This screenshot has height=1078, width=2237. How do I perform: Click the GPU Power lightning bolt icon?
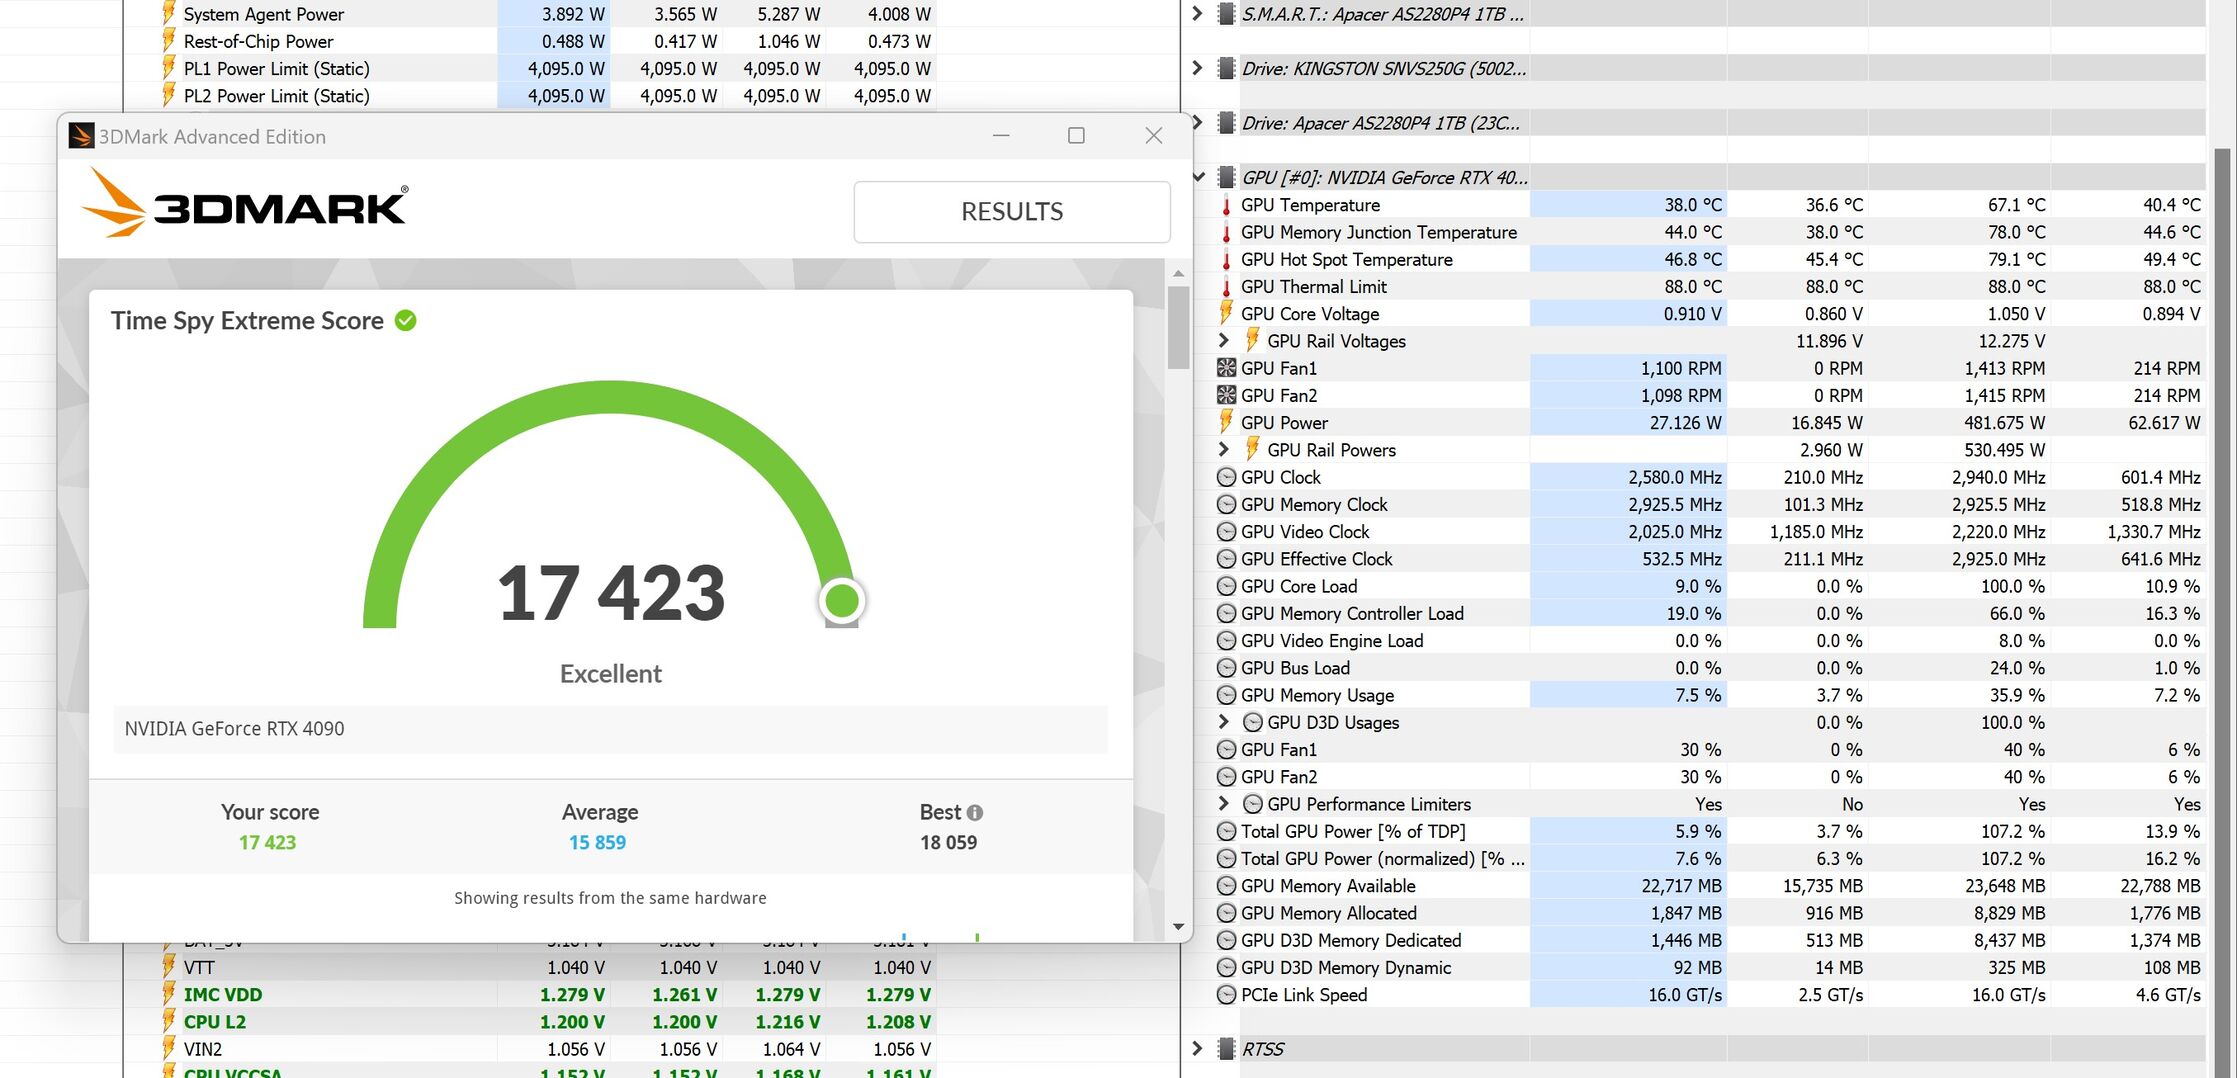(x=1226, y=422)
